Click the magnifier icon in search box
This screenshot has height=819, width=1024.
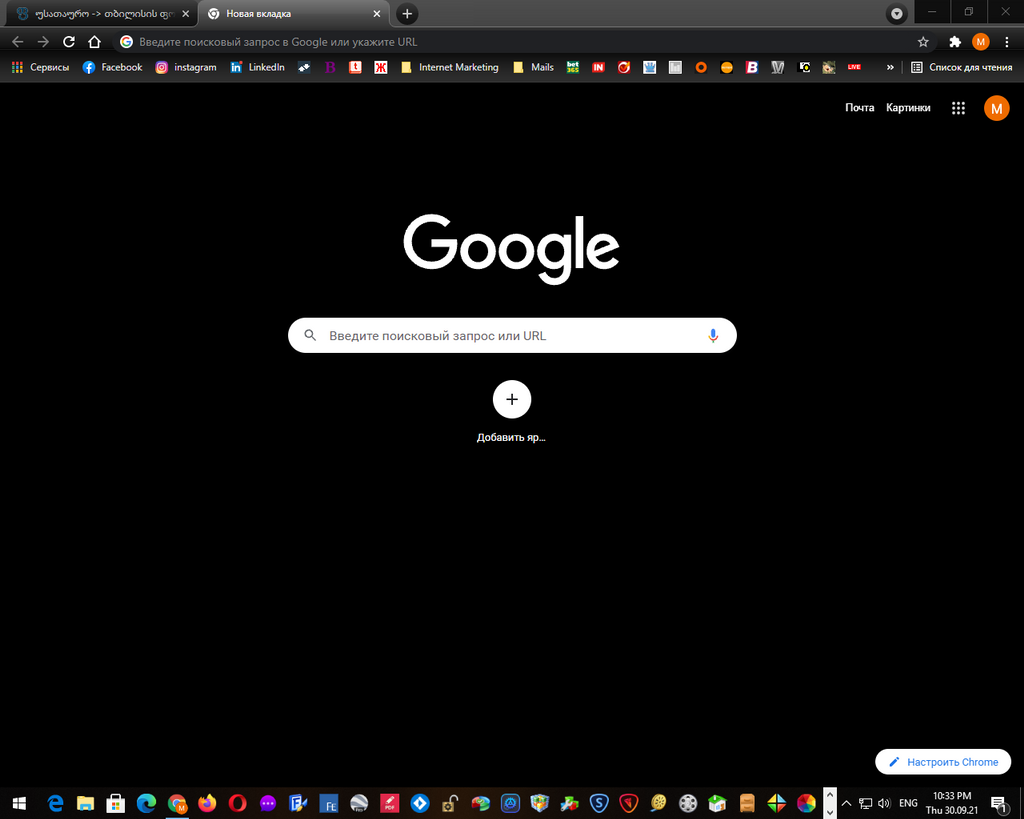click(310, 336)
